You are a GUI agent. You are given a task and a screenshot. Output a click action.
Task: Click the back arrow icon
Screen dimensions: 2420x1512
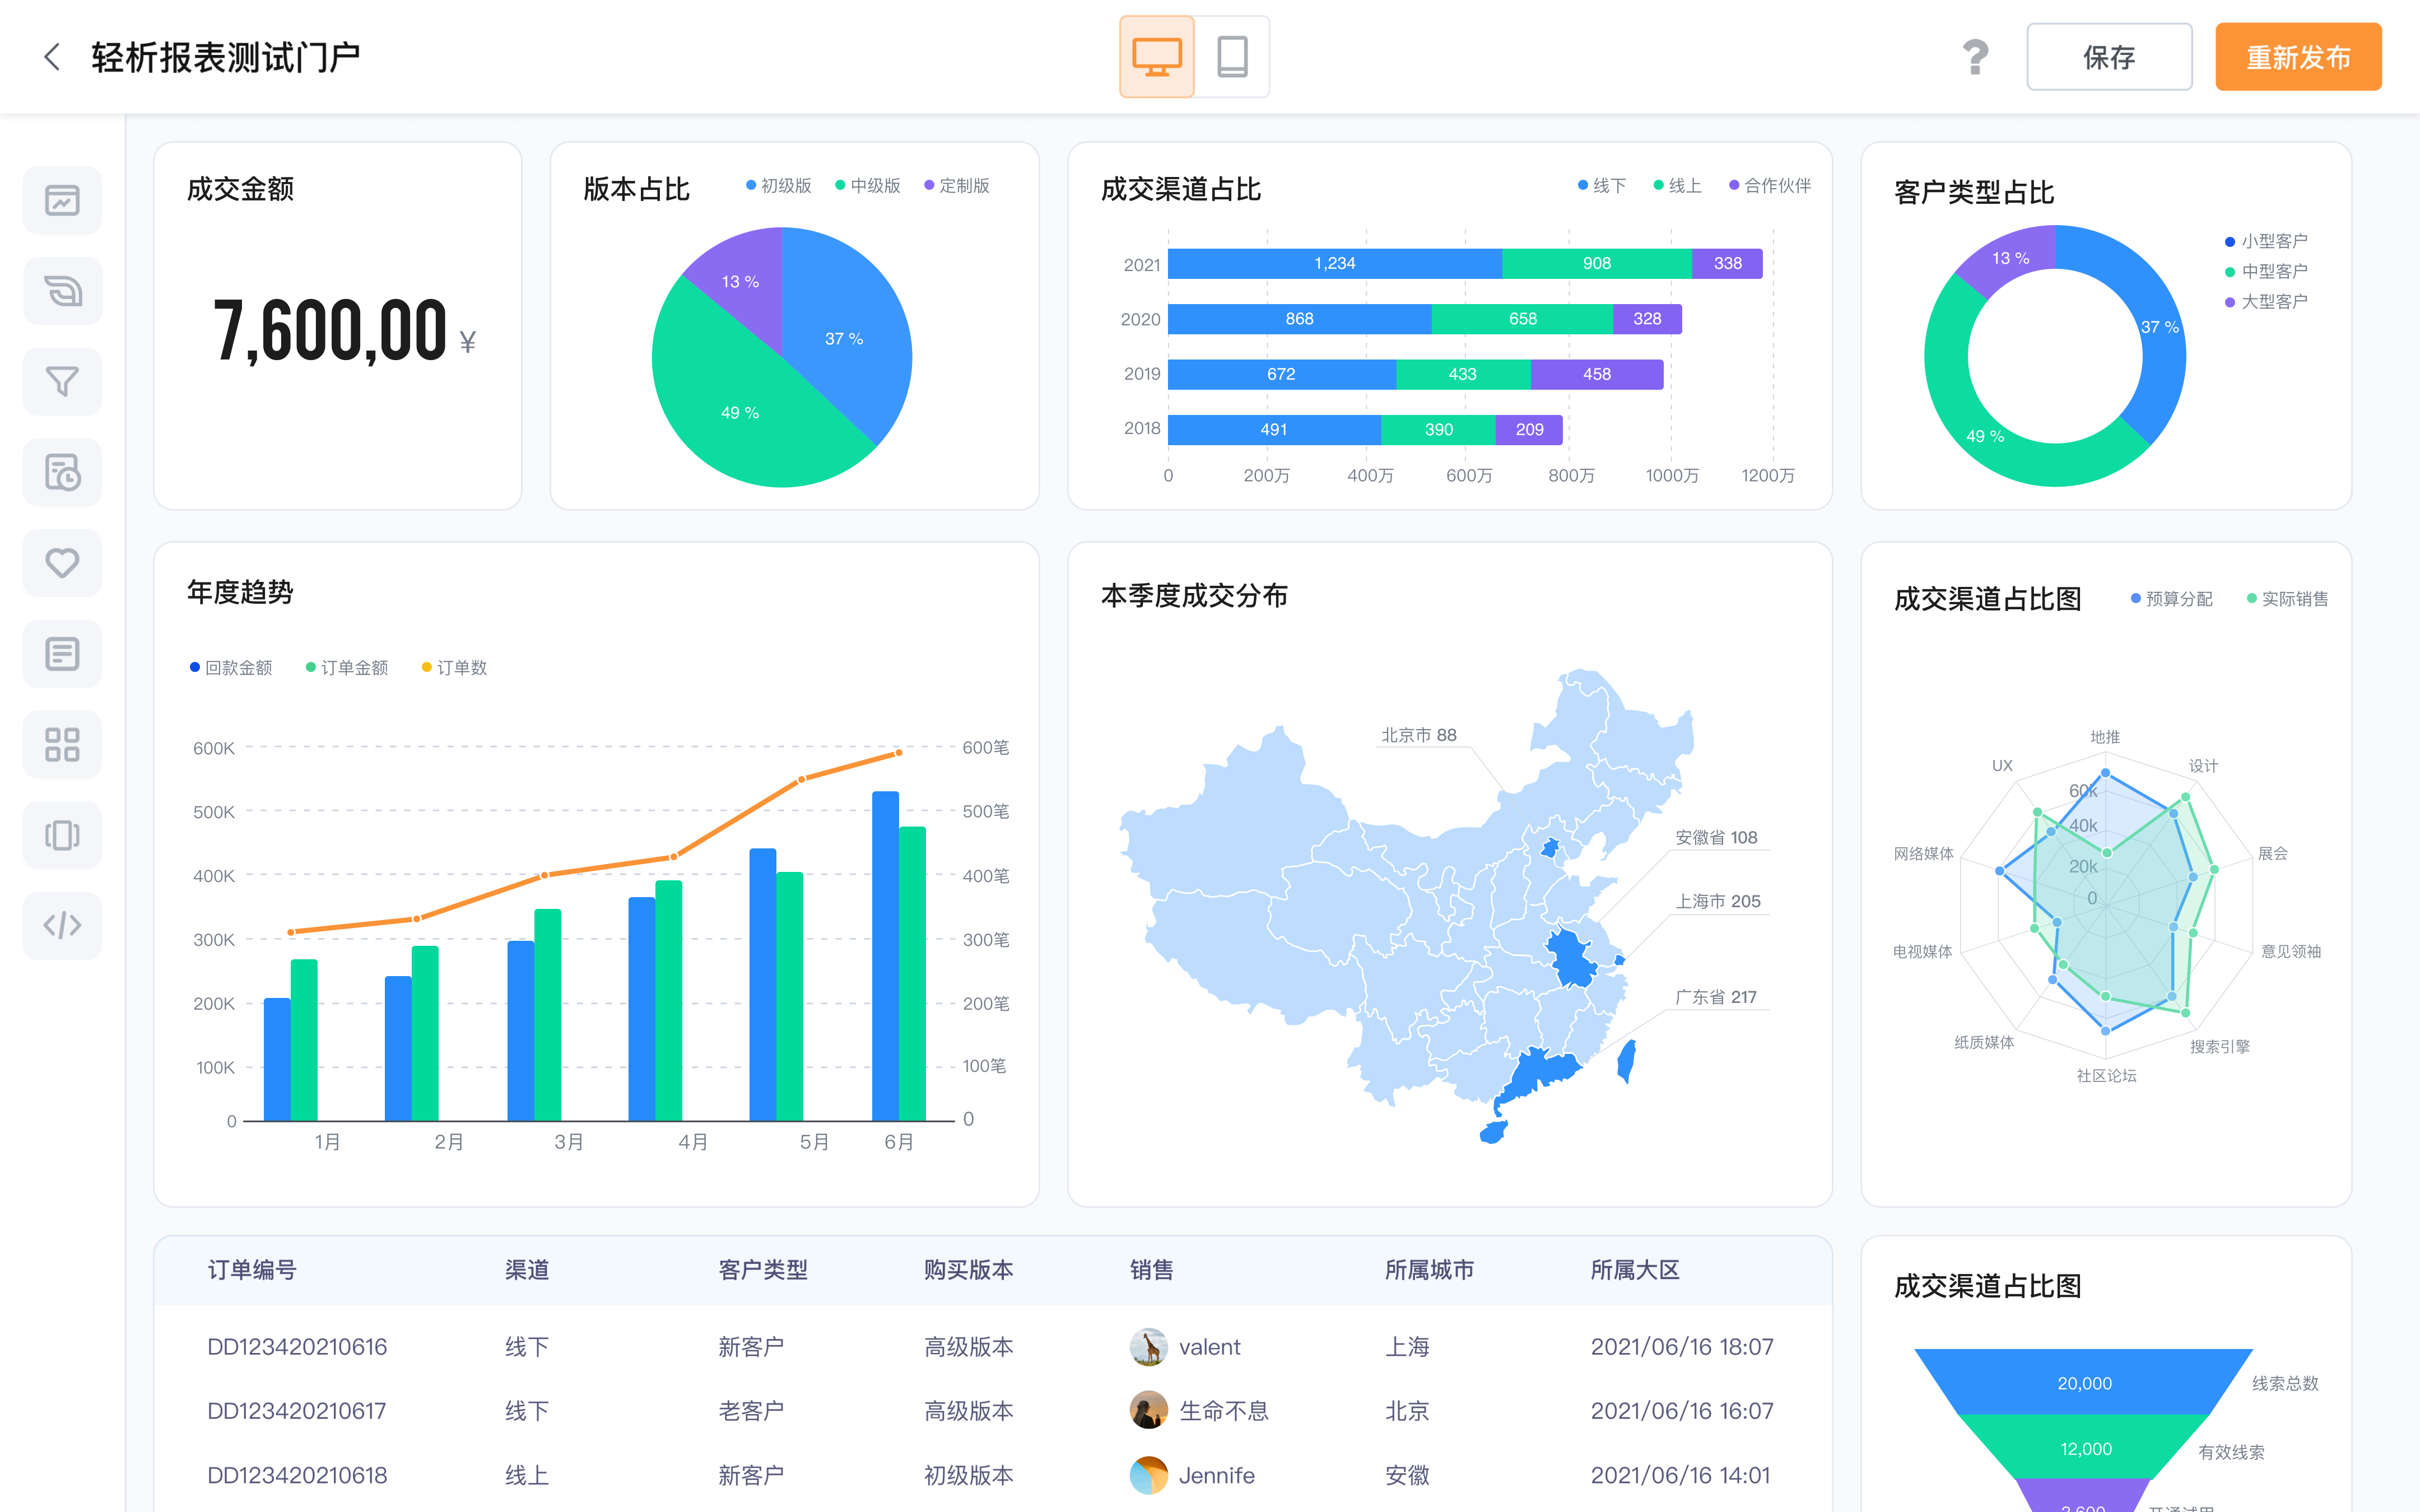tap(52, 57)
